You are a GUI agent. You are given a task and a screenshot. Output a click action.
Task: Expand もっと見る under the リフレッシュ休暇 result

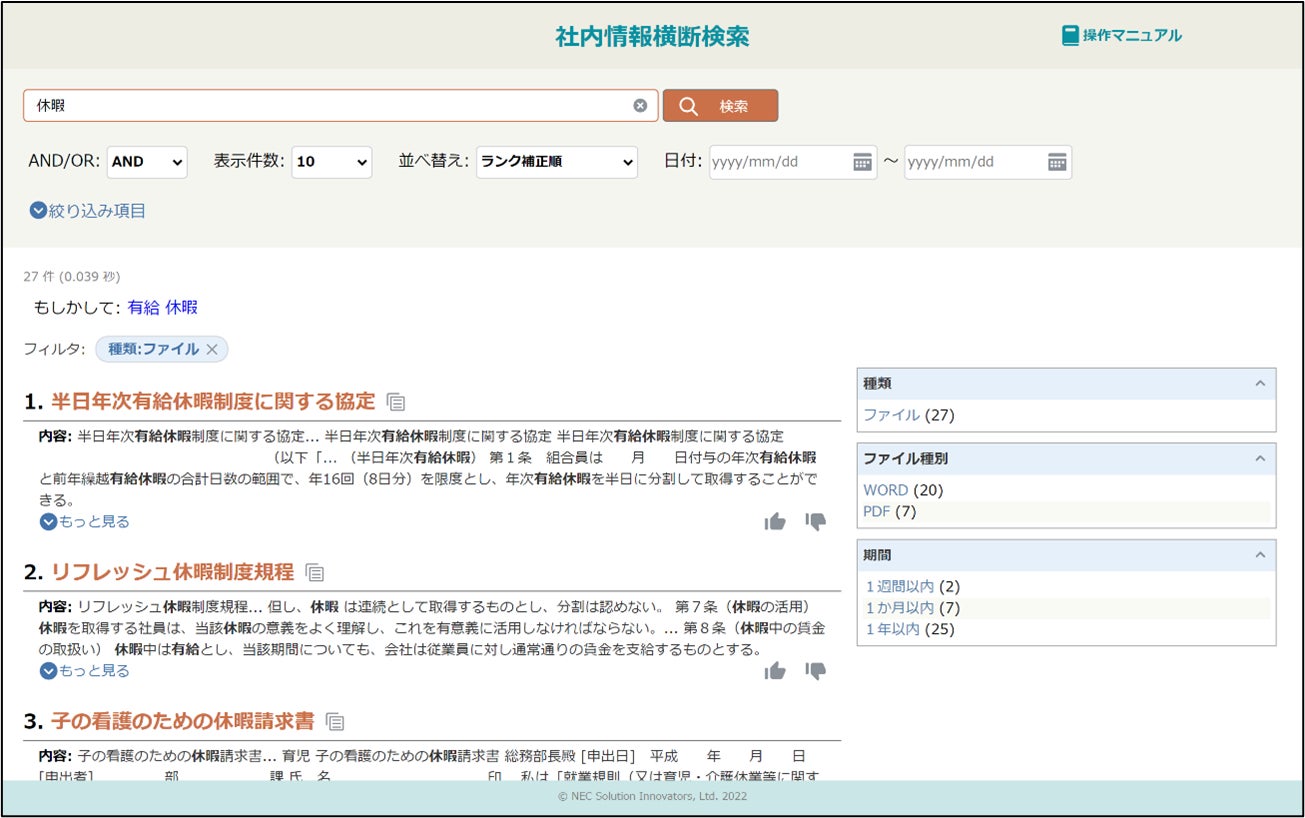click(85, 671)
